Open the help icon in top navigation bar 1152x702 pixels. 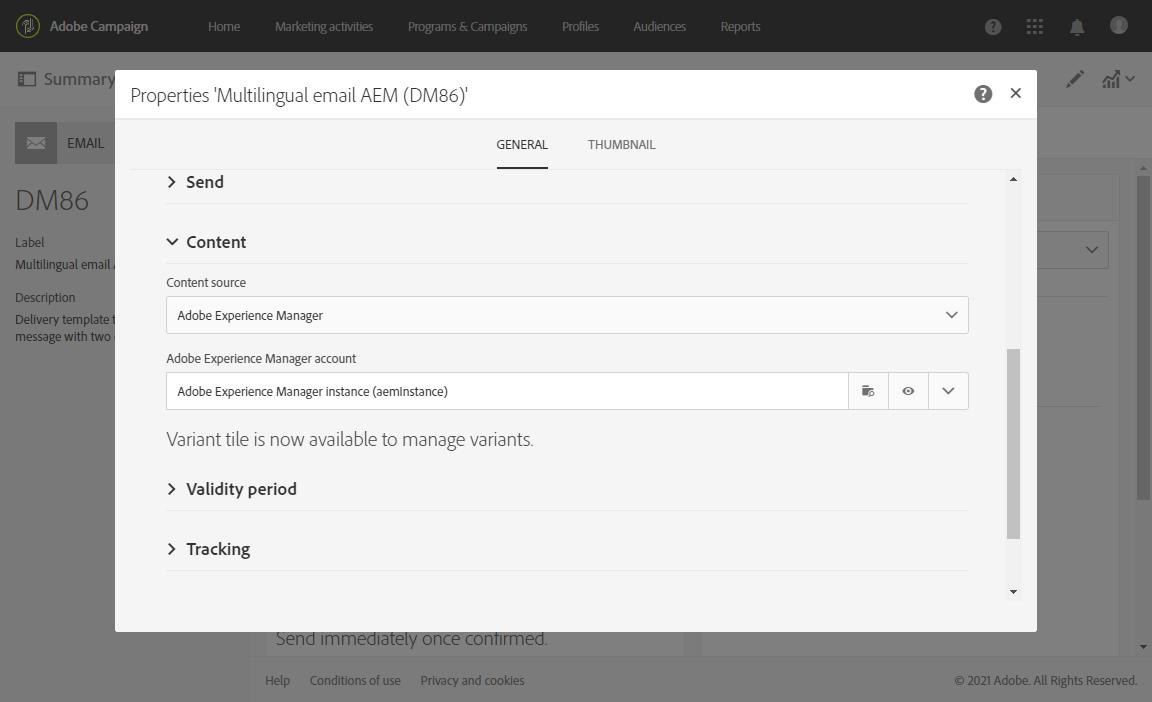coord(993,27)
